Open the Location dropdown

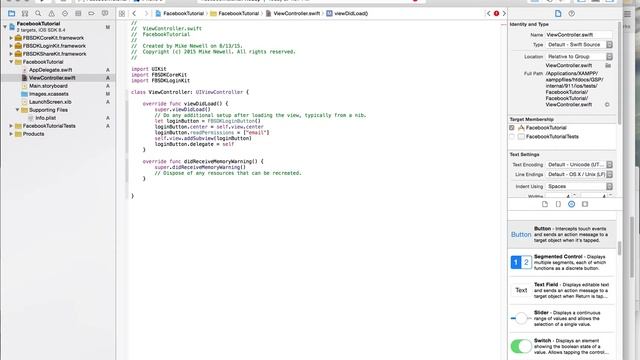click(579, 56)
